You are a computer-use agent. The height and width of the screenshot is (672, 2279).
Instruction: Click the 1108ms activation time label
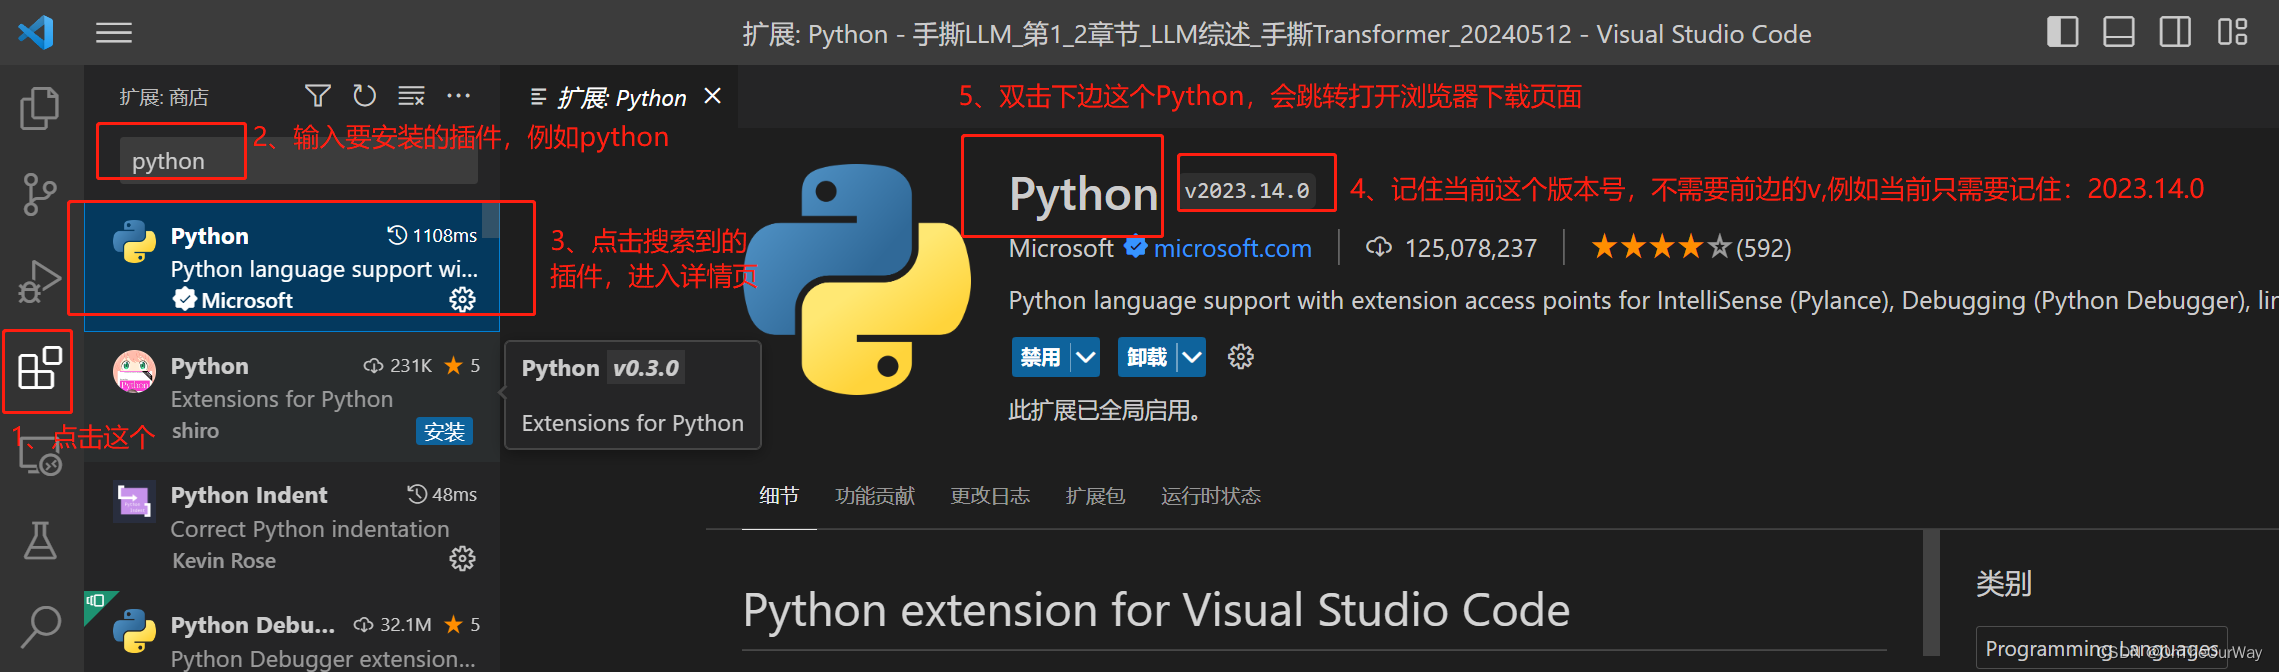click(x=433, y=236)
